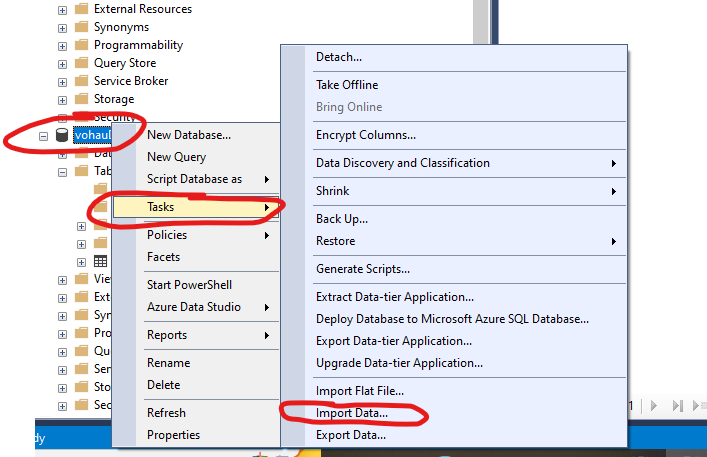
Task: Click the Query Store folder icon
Action: pyautogui.click(x=81, y=63)
